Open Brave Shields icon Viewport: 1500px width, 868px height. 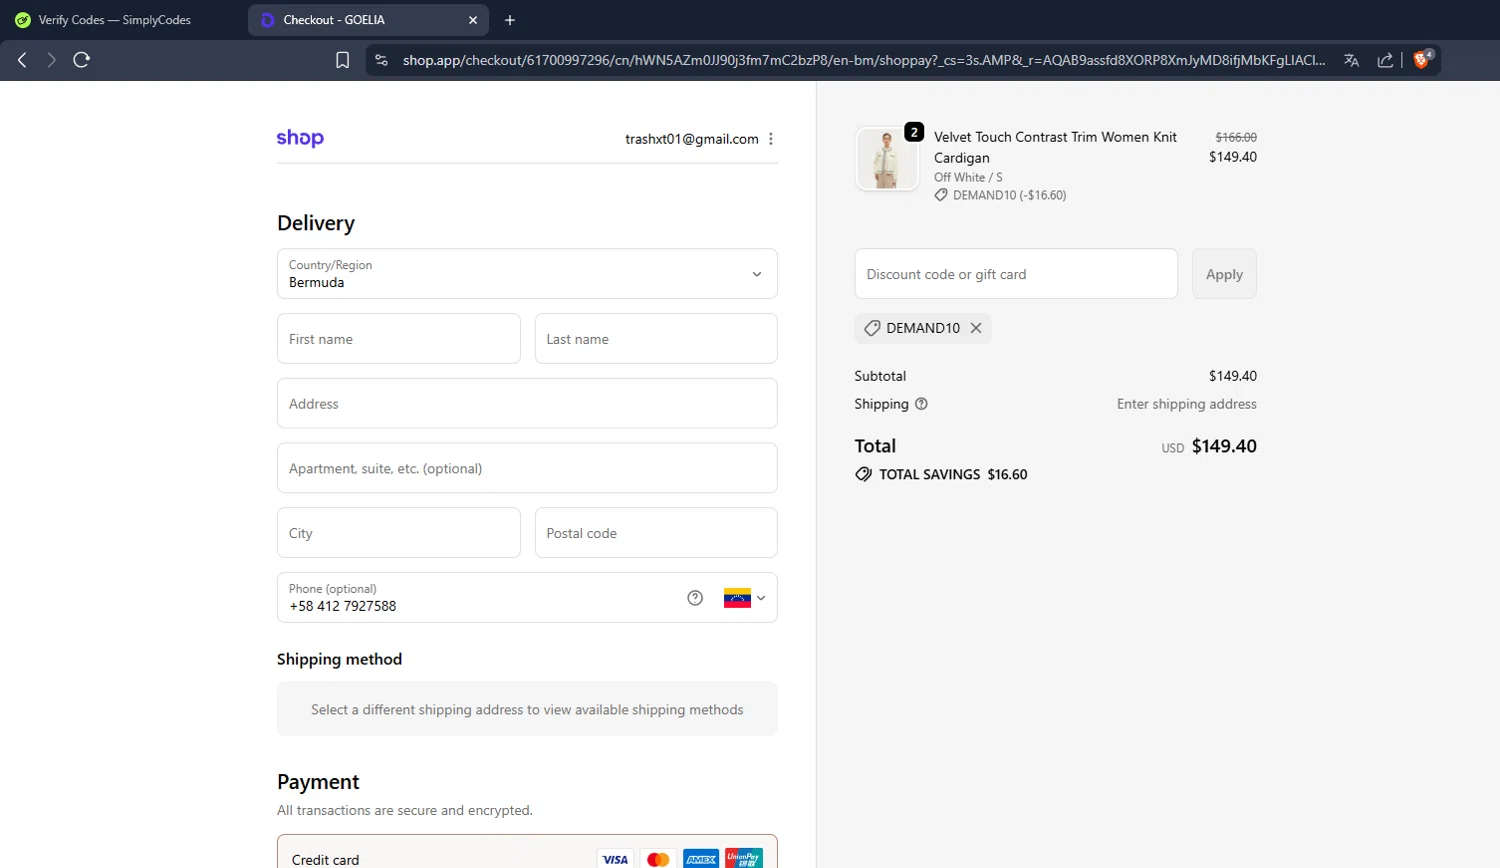(x=1422, y=59)
